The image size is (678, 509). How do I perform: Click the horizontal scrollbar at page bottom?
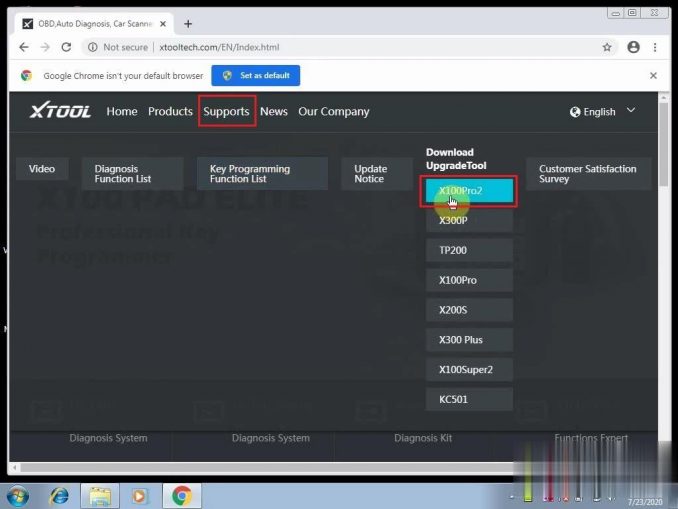(267, 467)
